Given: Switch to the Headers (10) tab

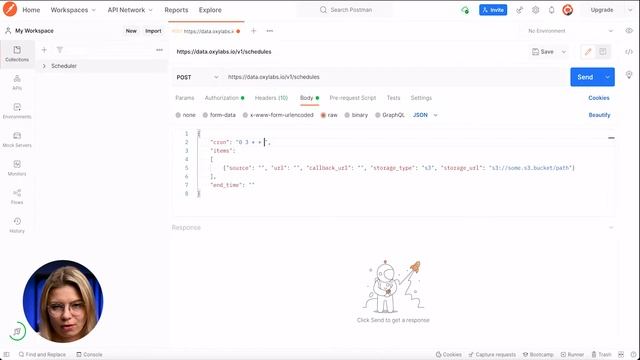Looking at the screenshot, I should [271, 98].
